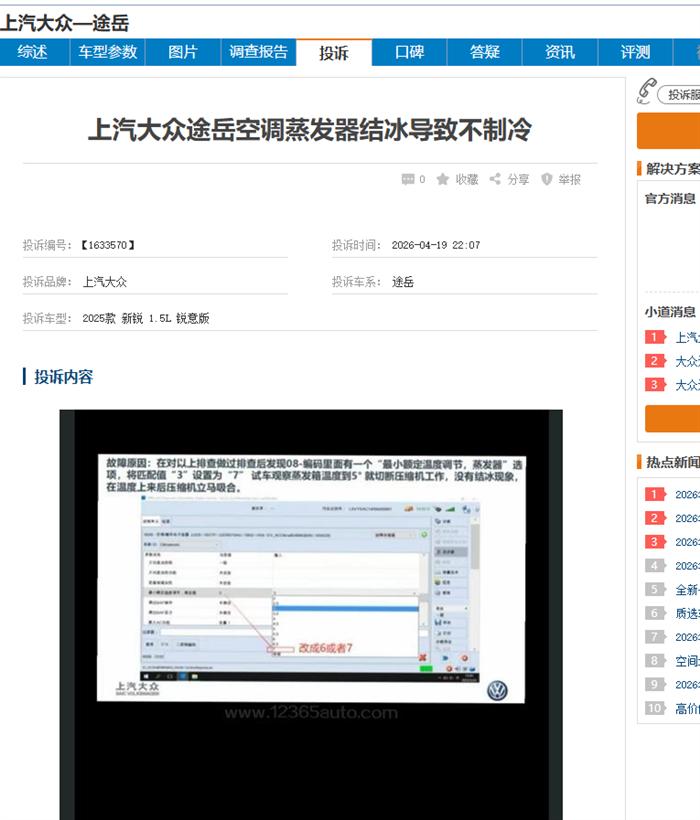Open the 评测 tab
700x820 pixels.
tap(635, 52)
